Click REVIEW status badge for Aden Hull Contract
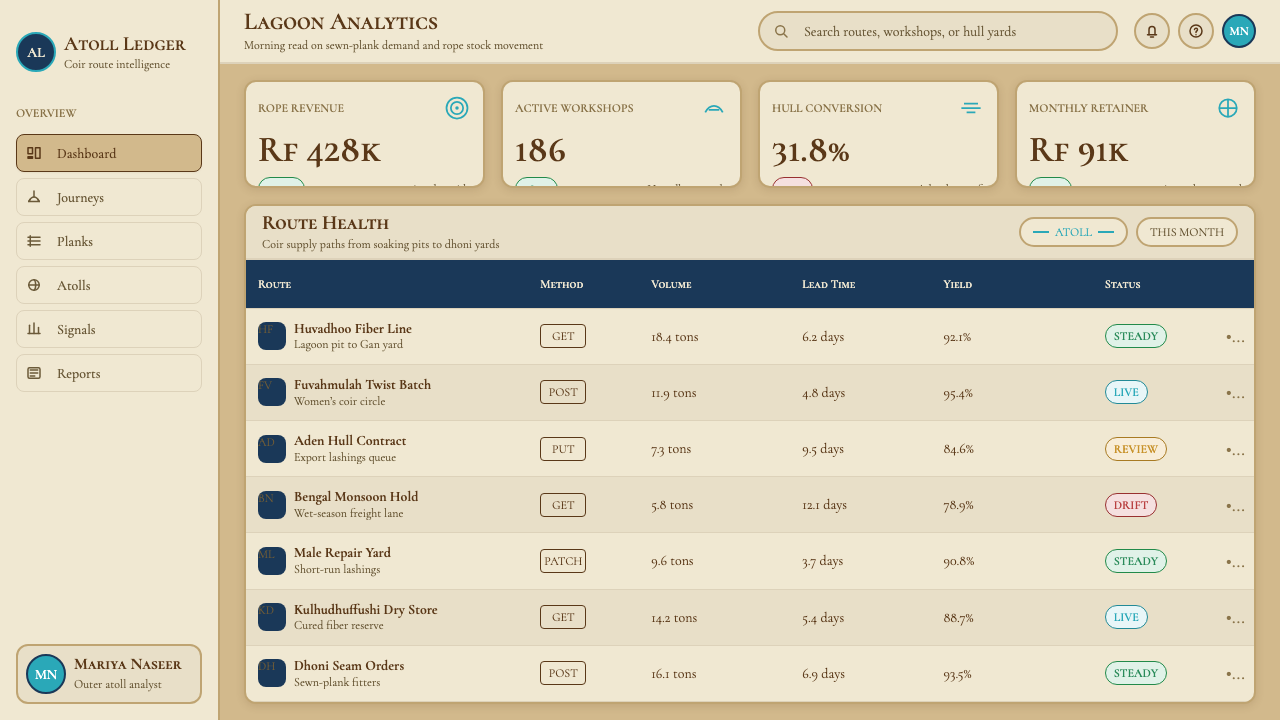Image resolution: width=1280 pixels, height=720 pixels. (1136, 449)
